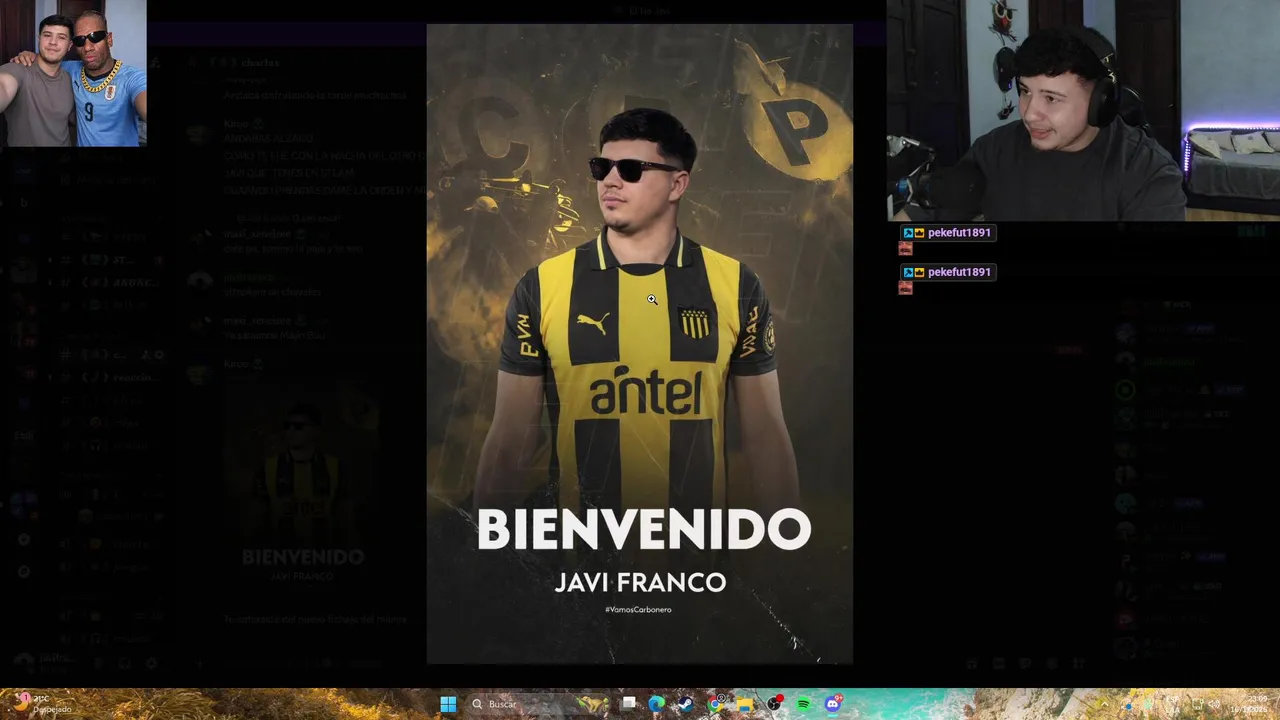
Task: Expand the hidden system tray icons
Action: pyautogui.click(x=1104, y=704)
